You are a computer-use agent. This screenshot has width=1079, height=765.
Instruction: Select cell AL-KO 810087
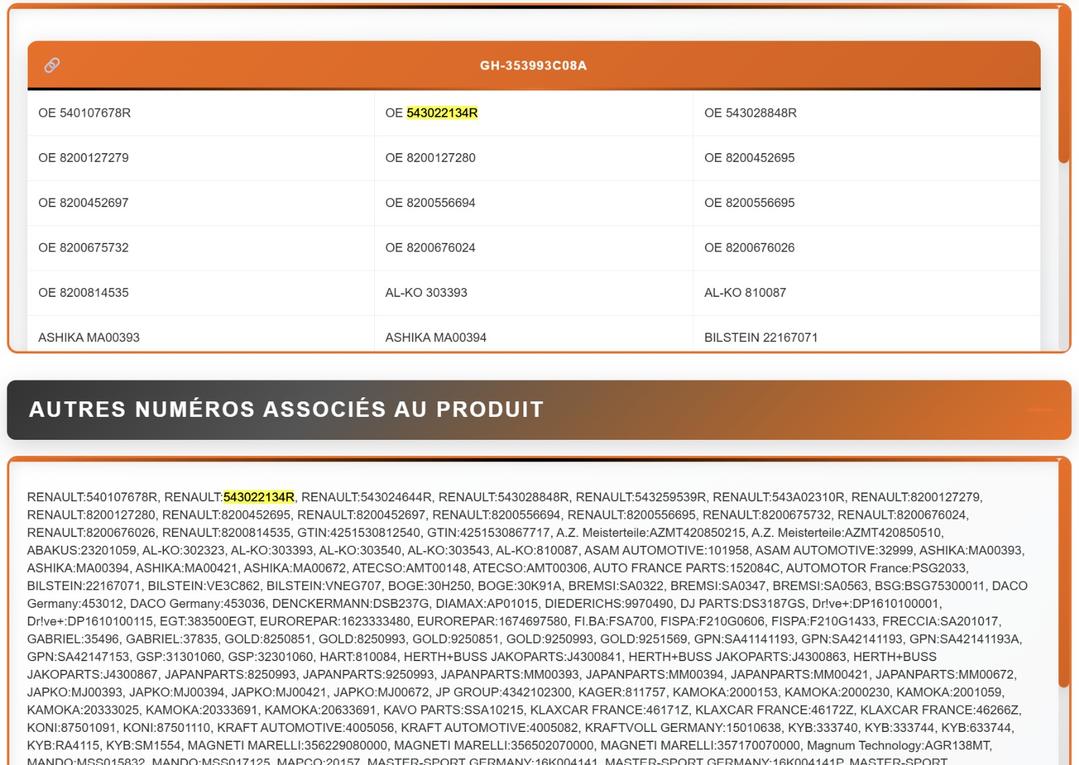pos(866,292)
